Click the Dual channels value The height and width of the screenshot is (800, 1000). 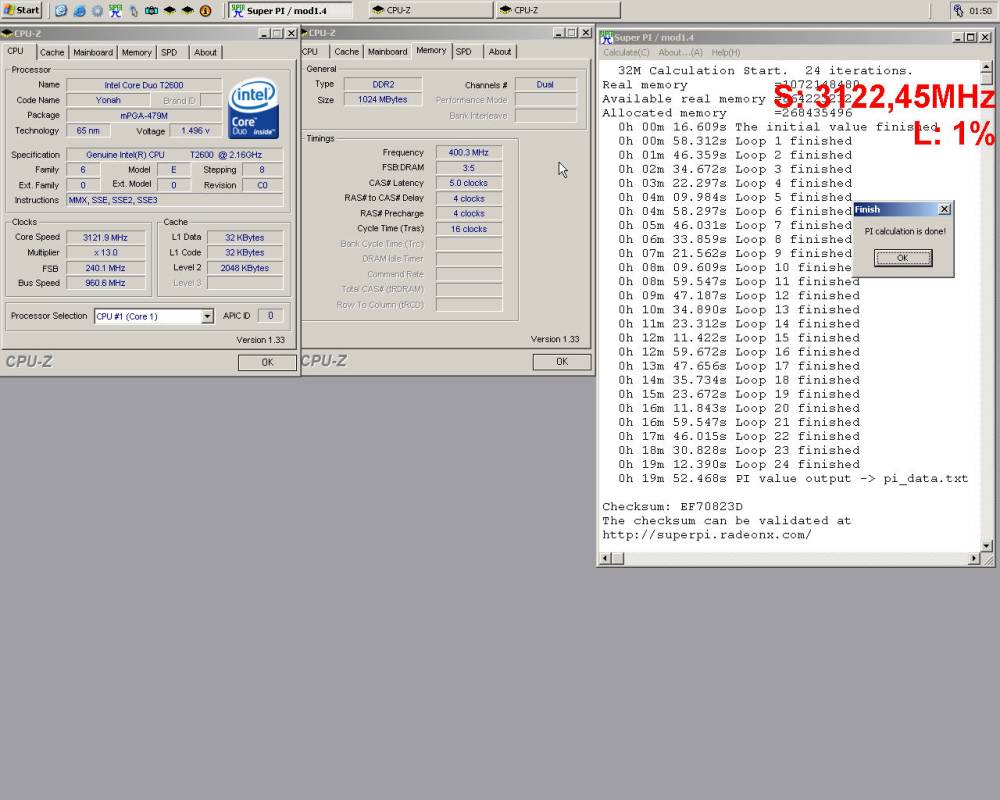click(x=545, y=84)
